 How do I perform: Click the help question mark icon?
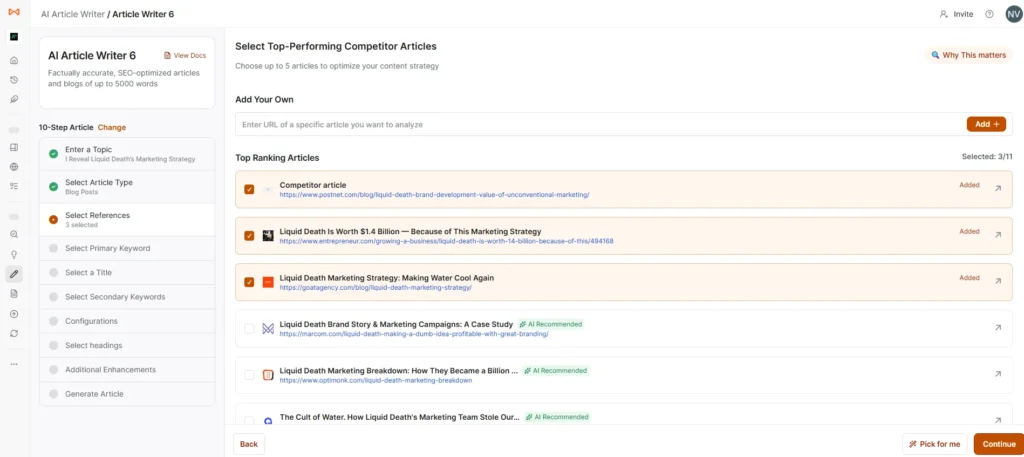coord(989,14)
